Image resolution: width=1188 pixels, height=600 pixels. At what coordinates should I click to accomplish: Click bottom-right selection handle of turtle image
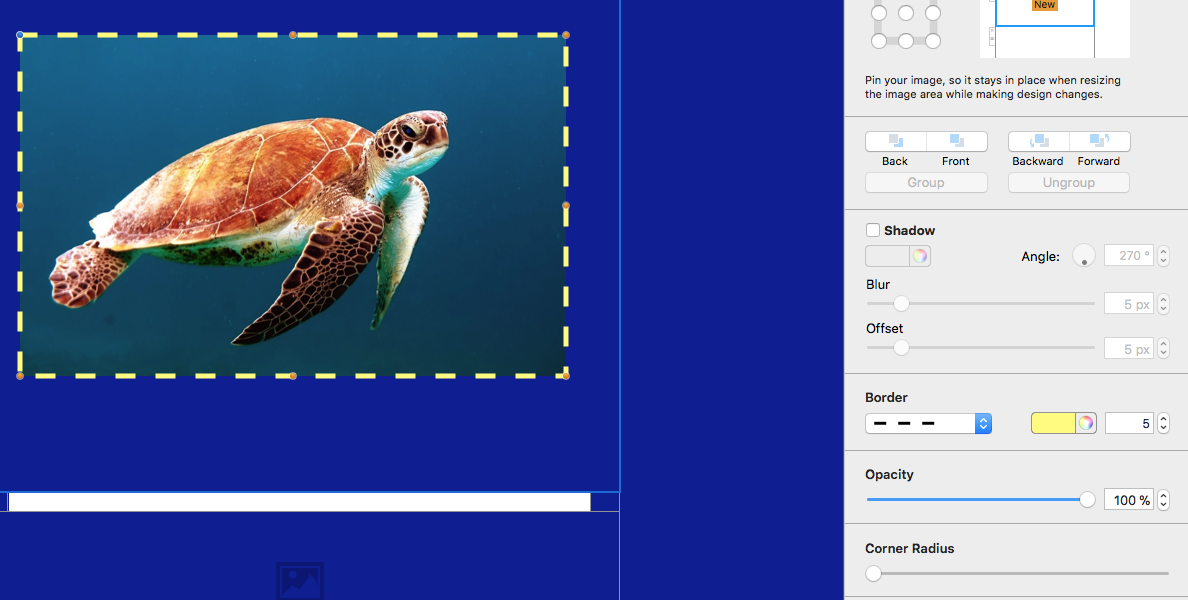pyautogui.click(x=566, y=376)
